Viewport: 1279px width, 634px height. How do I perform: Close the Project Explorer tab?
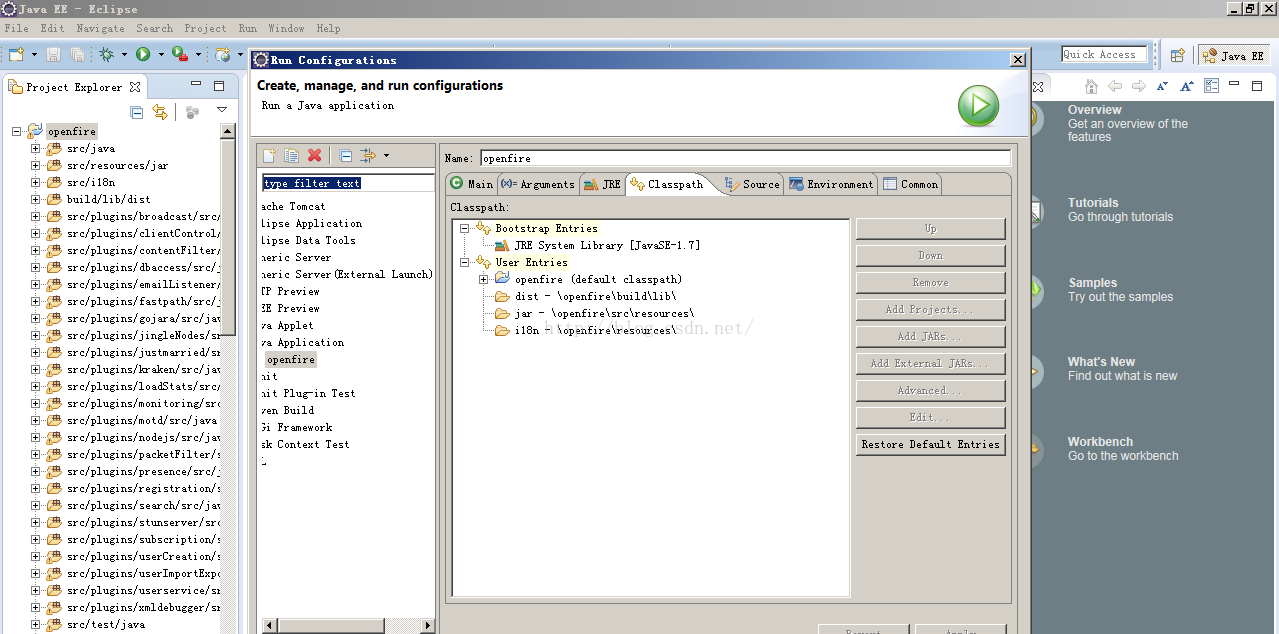click(x=135, y=87)
